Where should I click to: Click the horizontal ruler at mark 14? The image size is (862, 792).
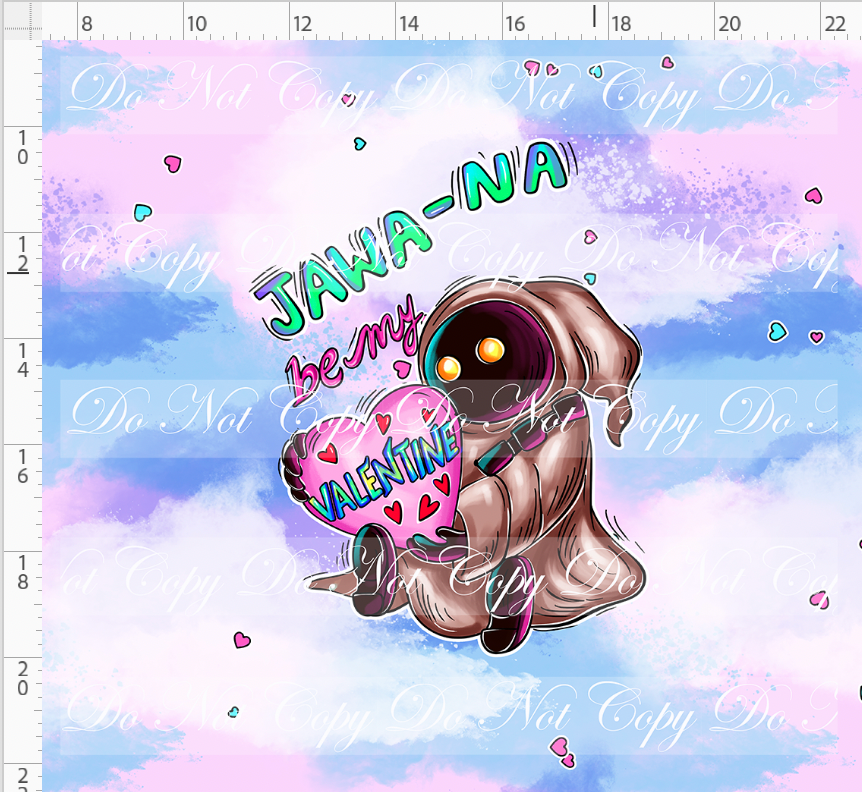click(408, 24)
